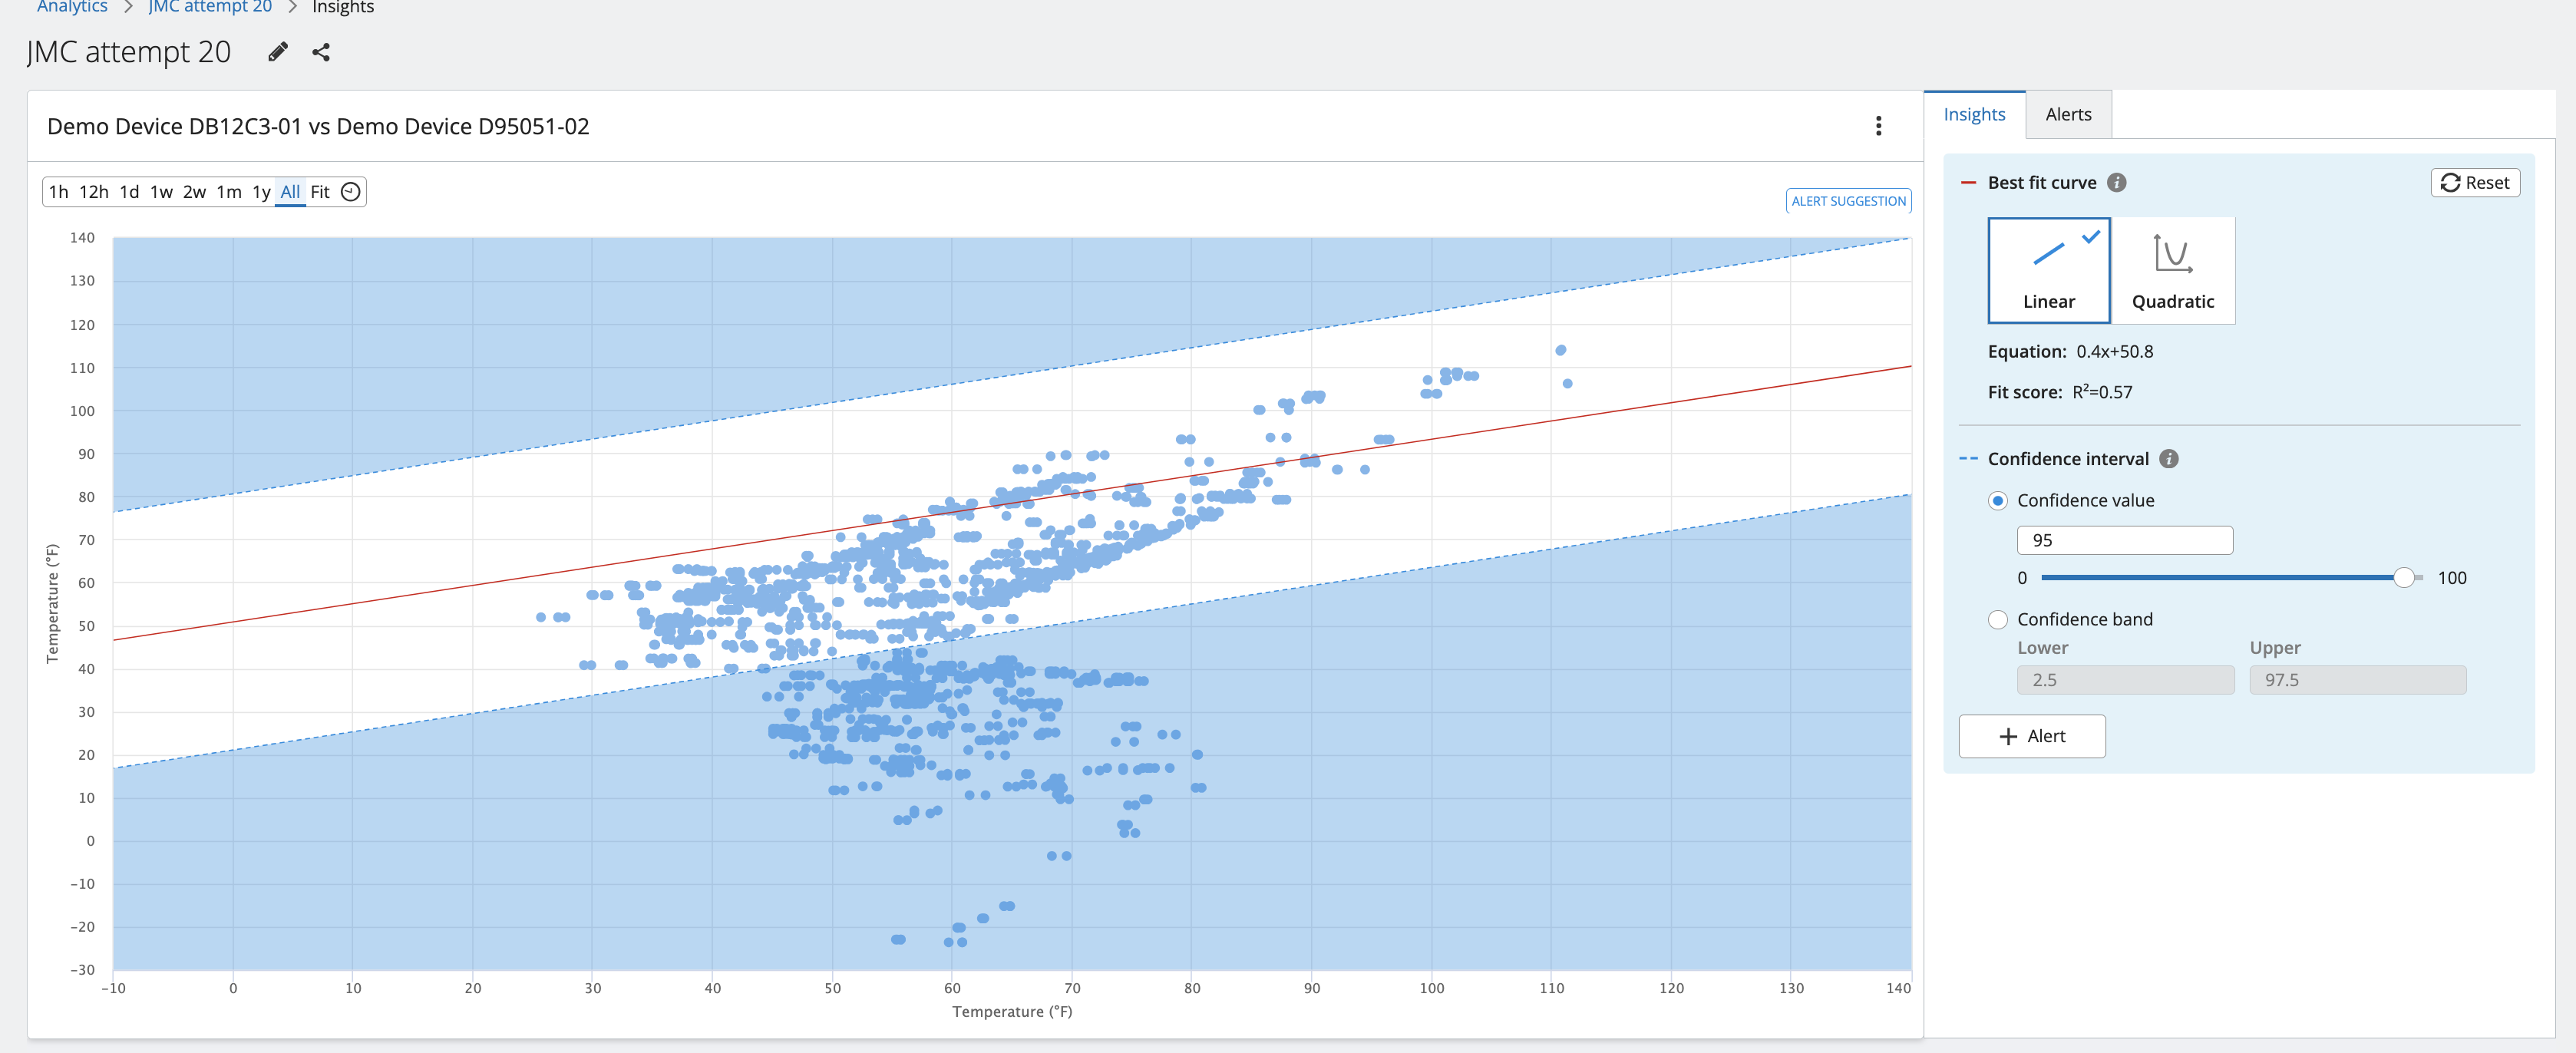Screen dimensions: 2576x1053
Task: Open the chart three-dot options menu
Action: (x=1878, y=126)
